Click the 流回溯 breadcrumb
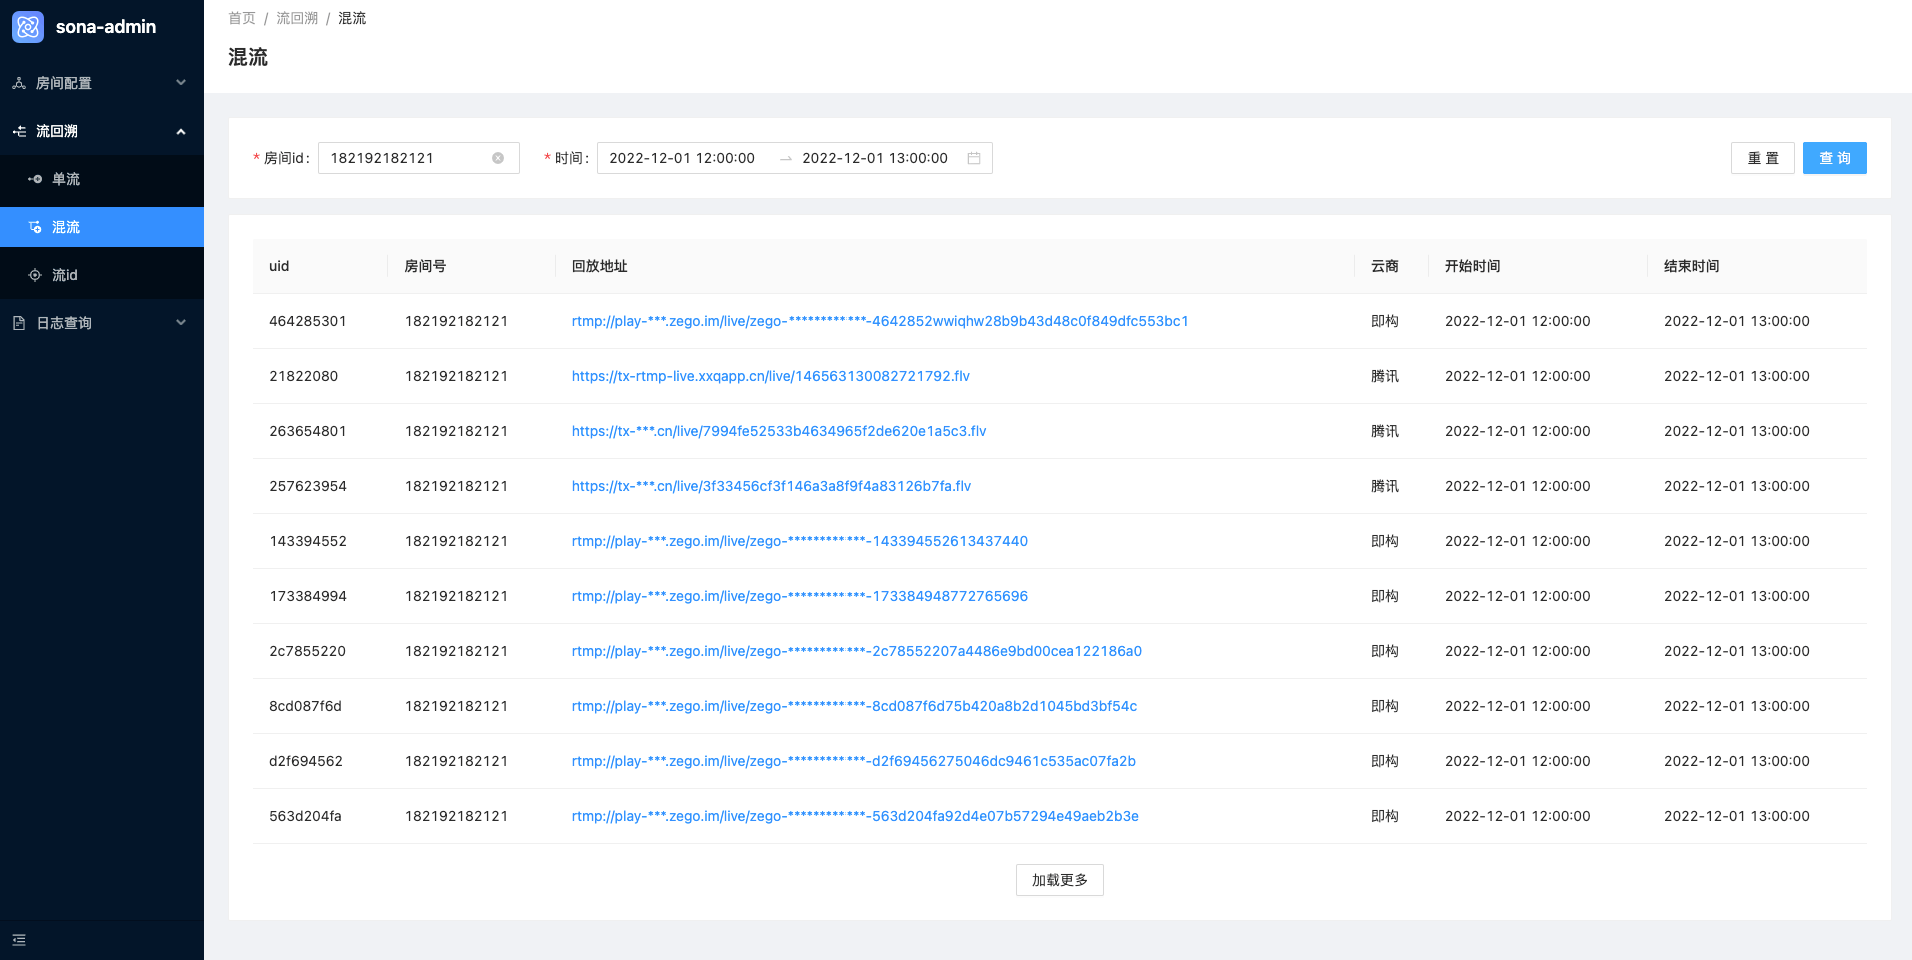 pyautogui.click(x=297, y=18)
